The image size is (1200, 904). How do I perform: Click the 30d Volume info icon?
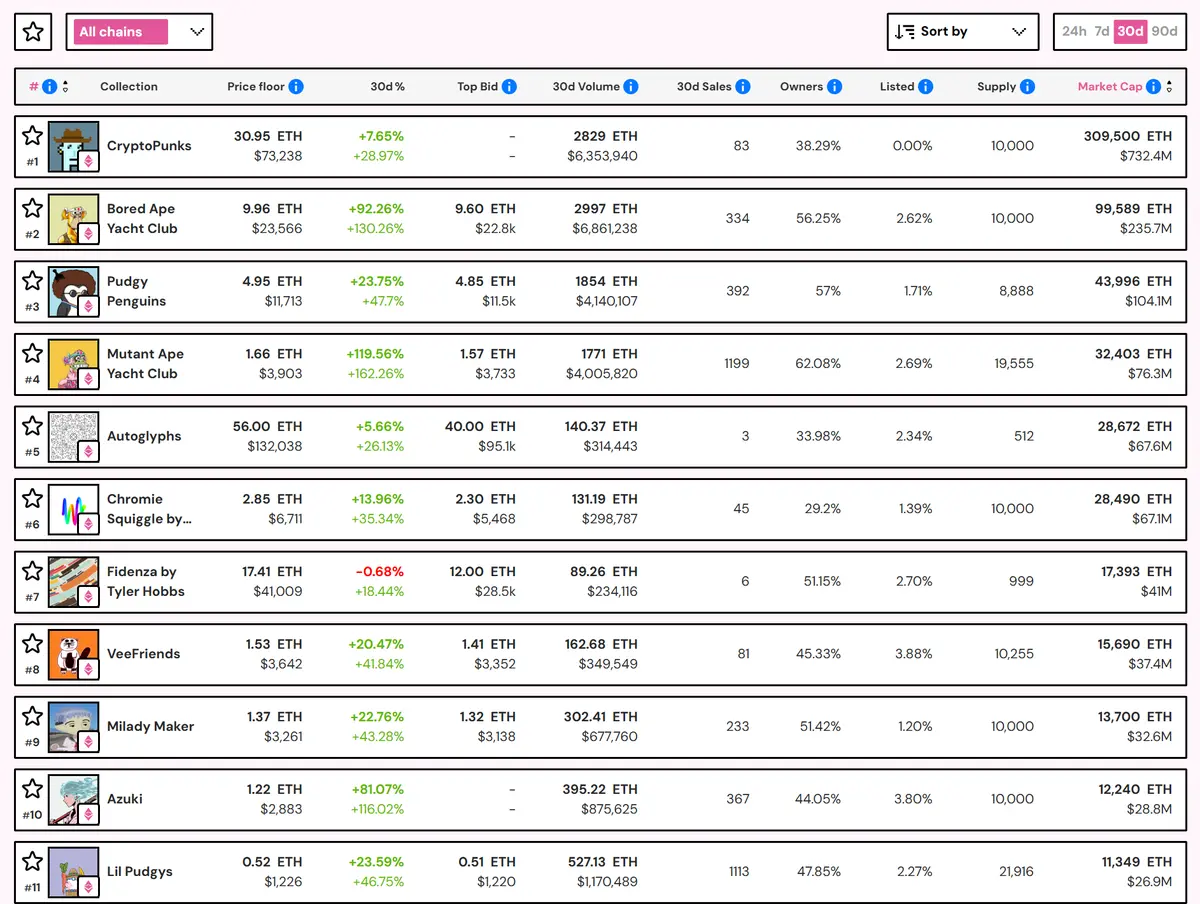click(x=631, y=87)
